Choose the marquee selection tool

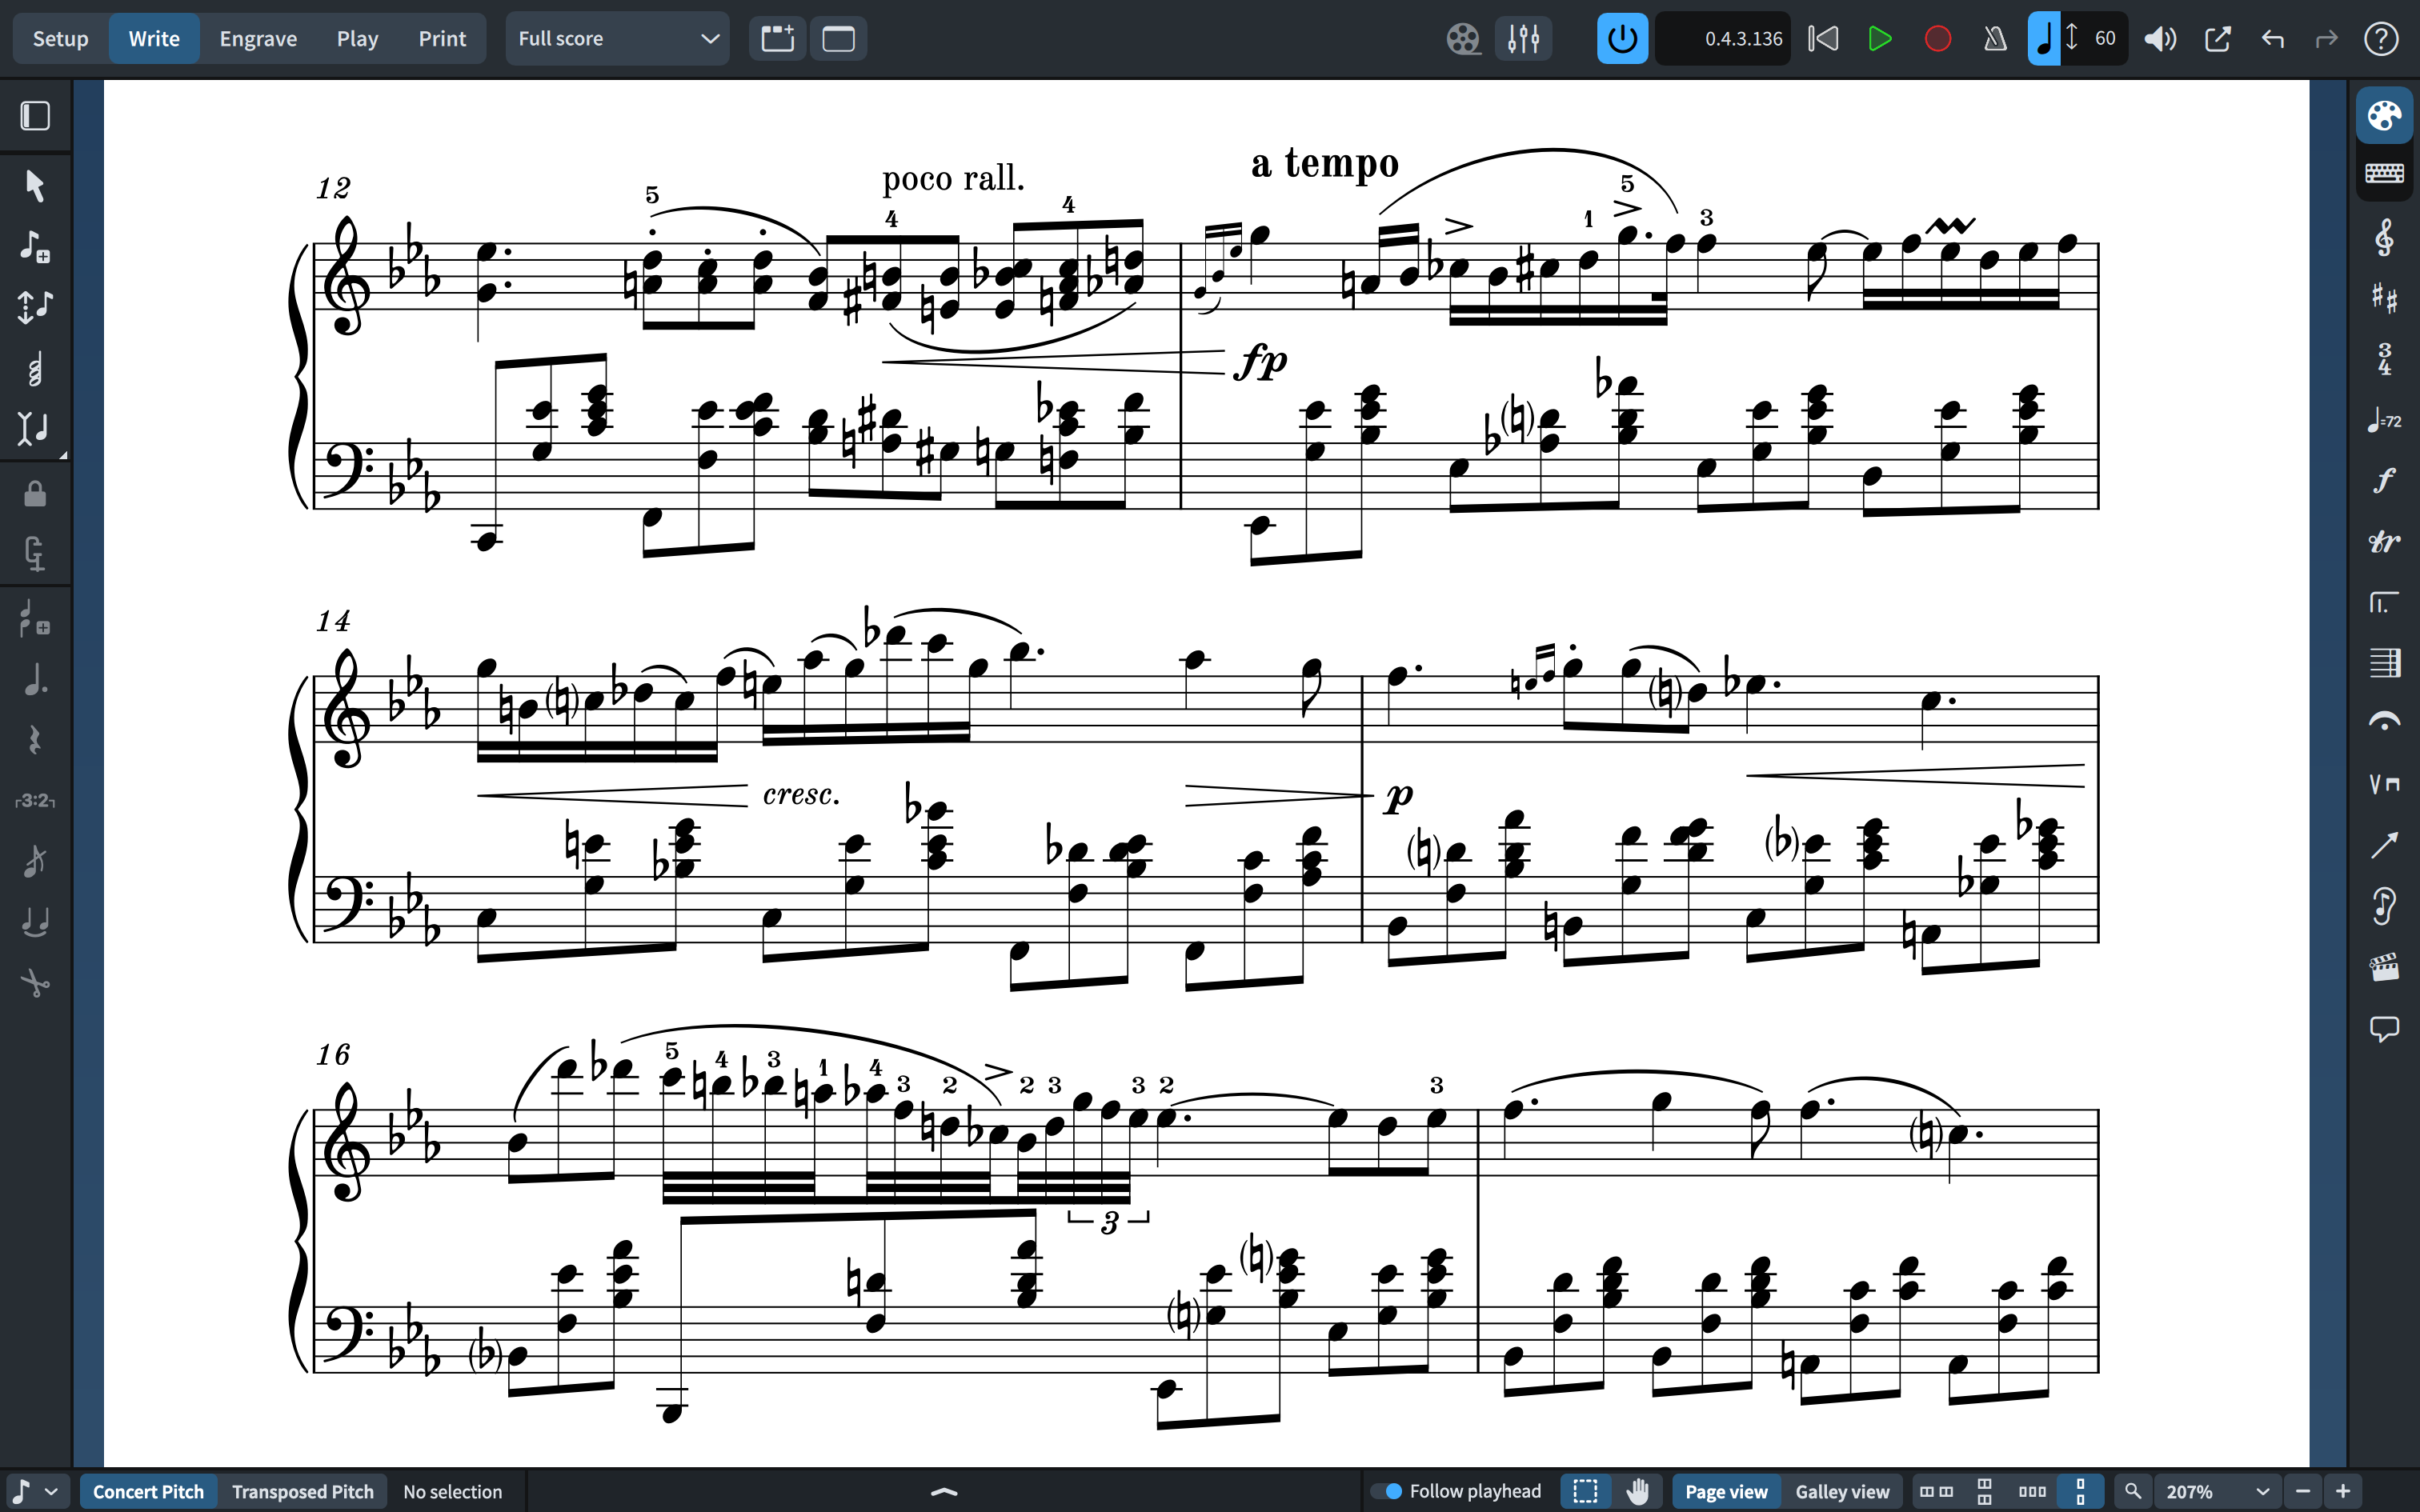1585,1491
